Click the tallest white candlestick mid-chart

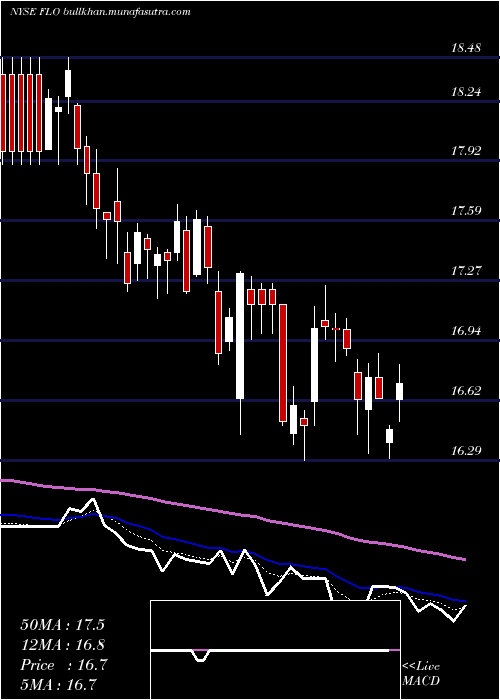[x=240, y=336]
